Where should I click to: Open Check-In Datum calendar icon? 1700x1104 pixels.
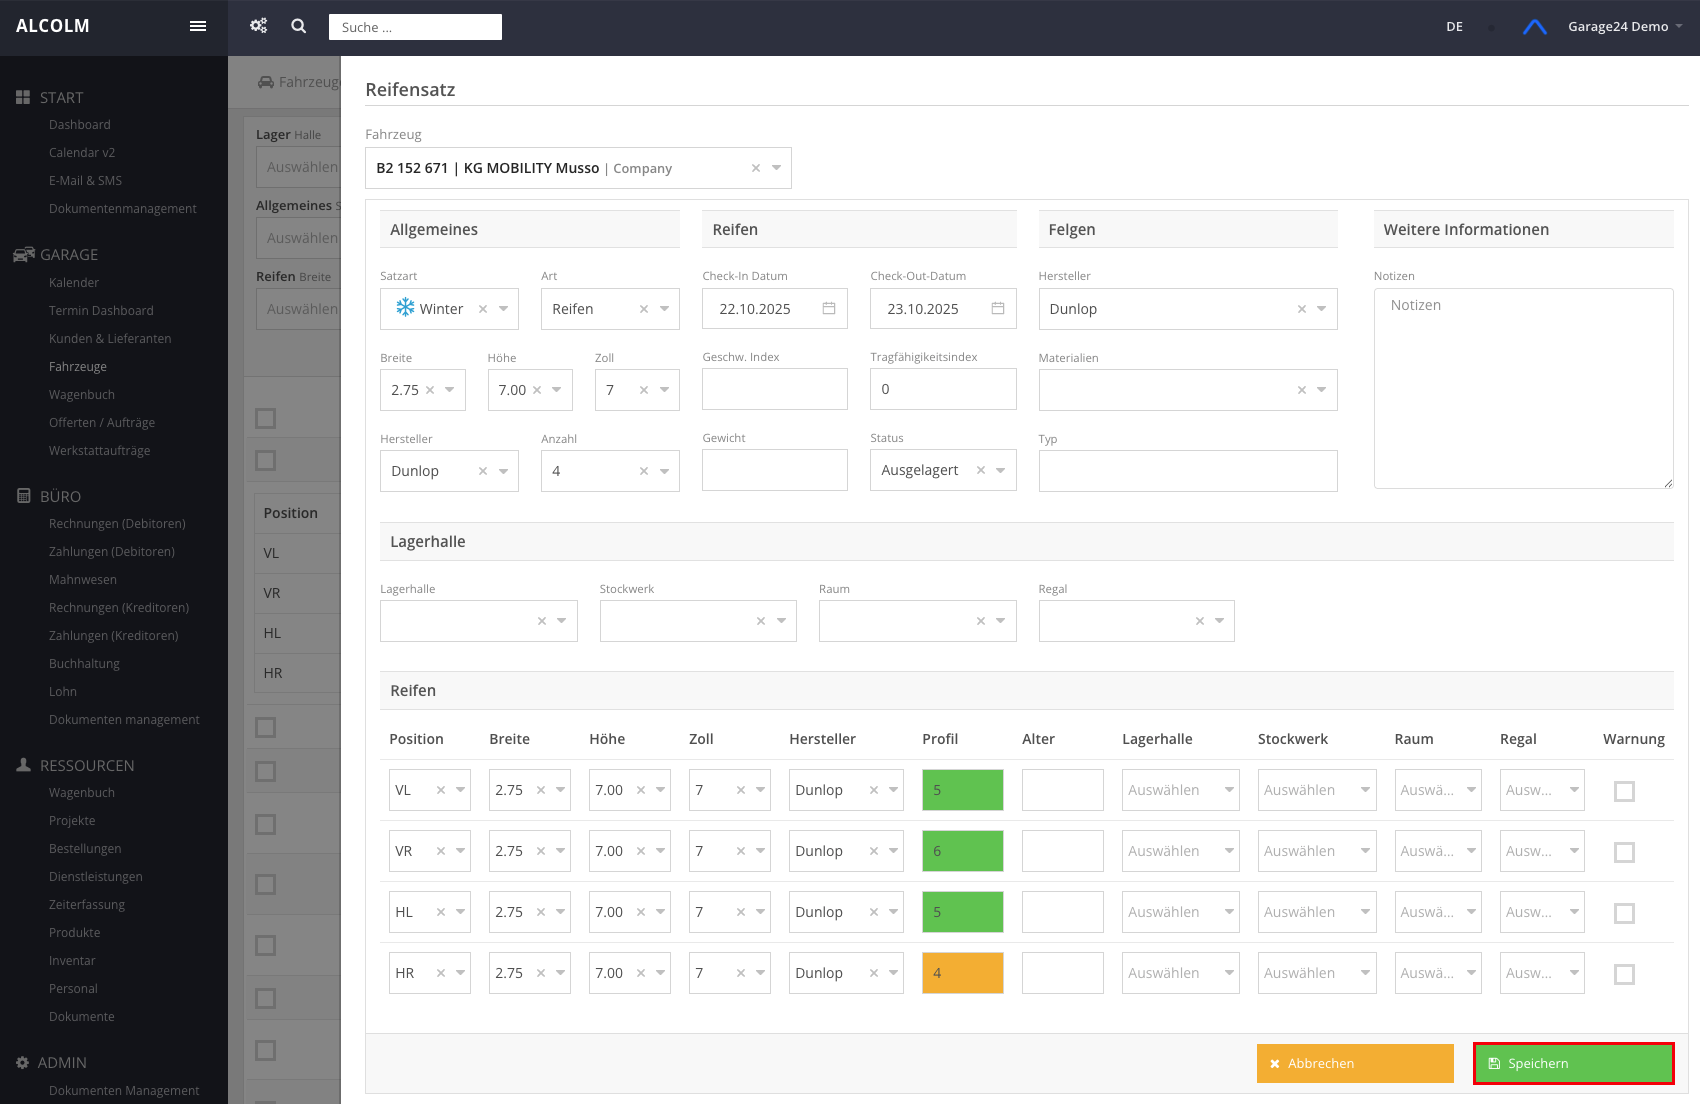(x=829, y=309)
